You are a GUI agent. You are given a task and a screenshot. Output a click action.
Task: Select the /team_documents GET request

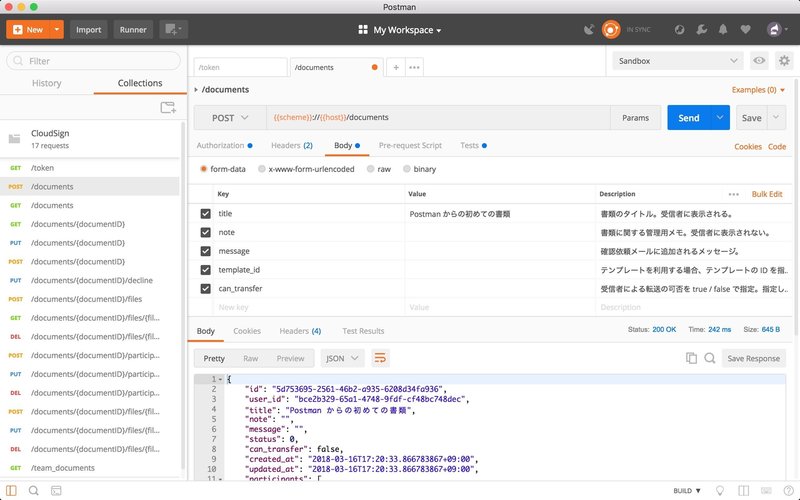coord(90,468)
